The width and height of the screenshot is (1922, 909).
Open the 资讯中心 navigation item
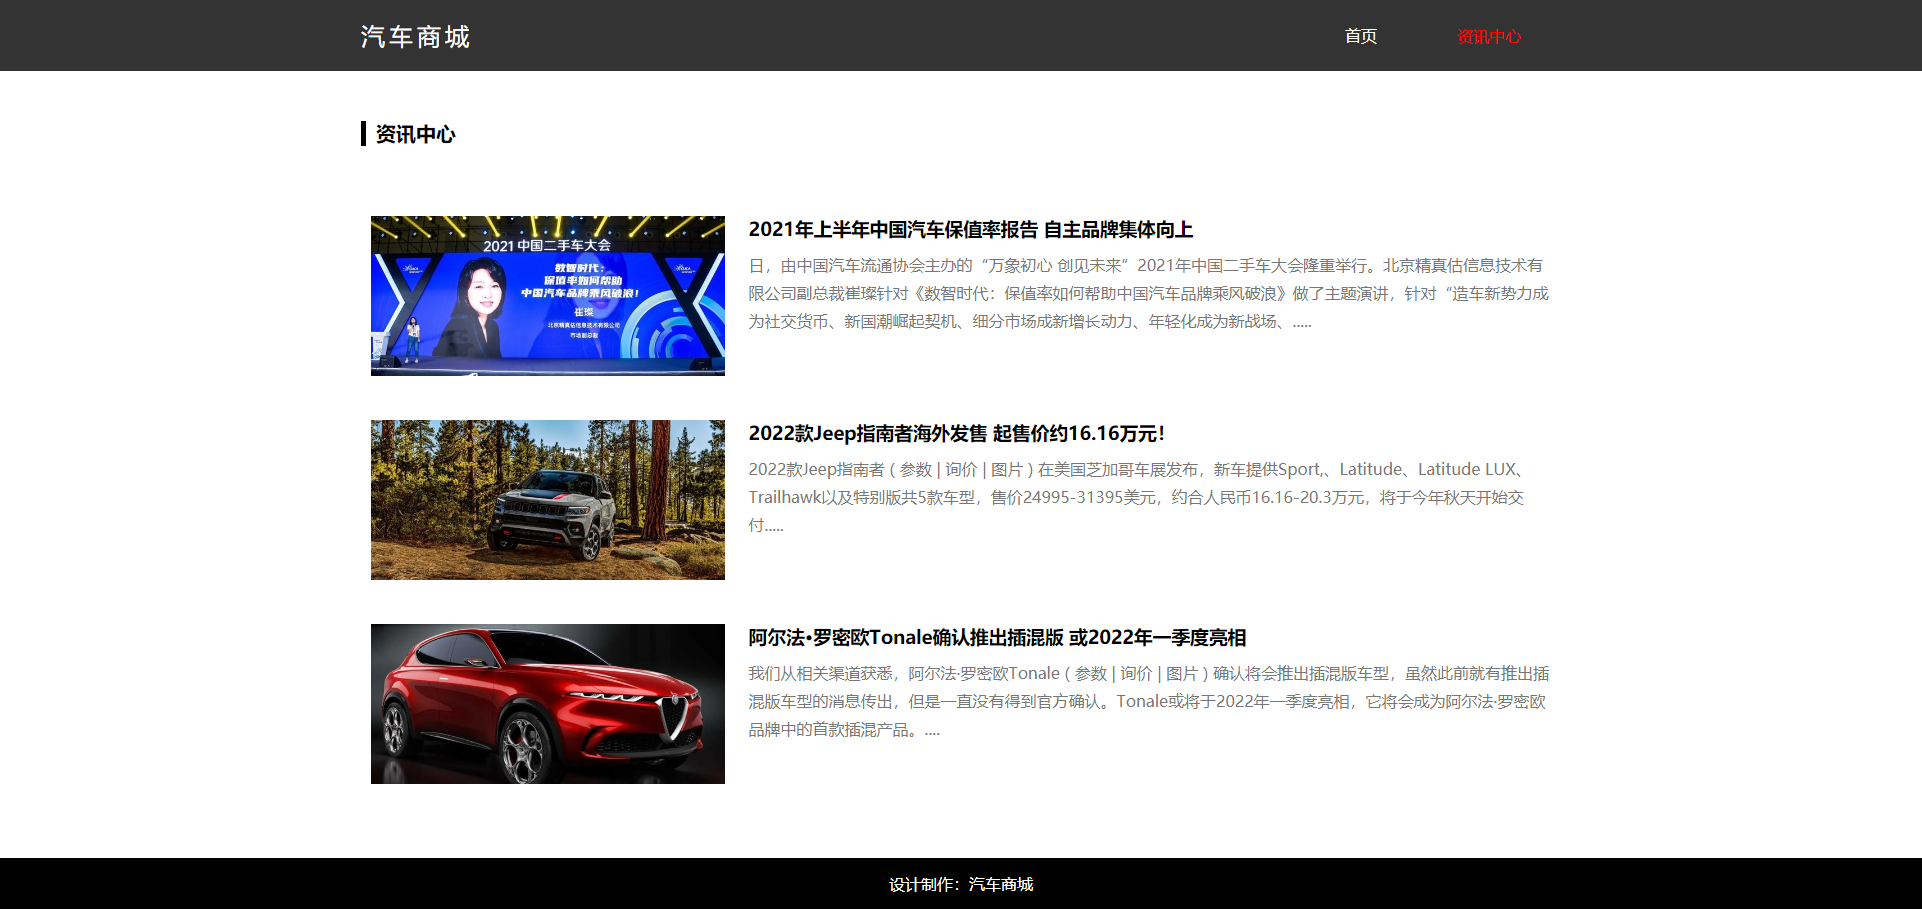click(x=1489, y=36)
